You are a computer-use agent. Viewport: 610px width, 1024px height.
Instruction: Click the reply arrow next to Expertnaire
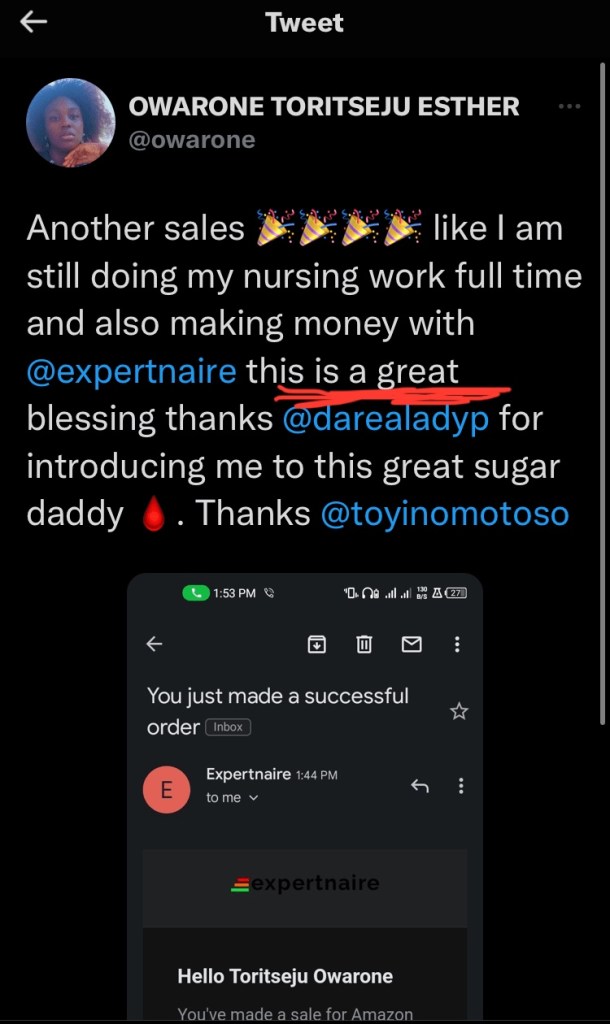pyautogui.click(x=420, y=786)
